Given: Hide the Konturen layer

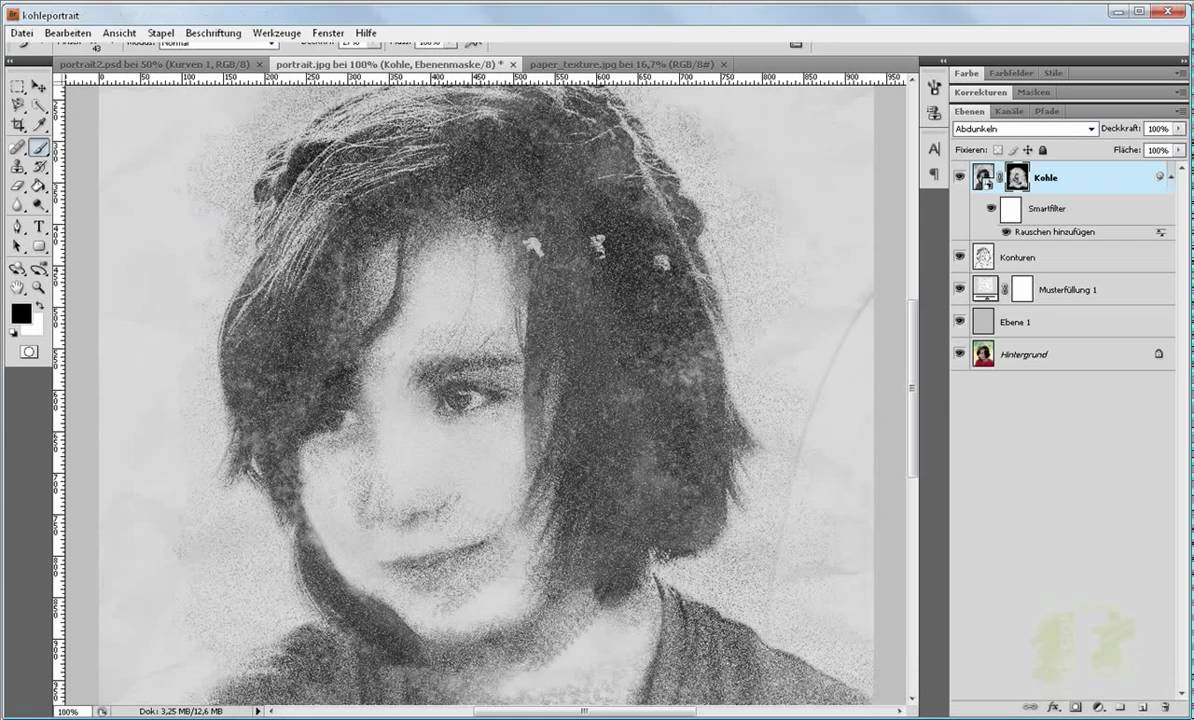Looking at the screenshot, I should [x=959, y=256].
